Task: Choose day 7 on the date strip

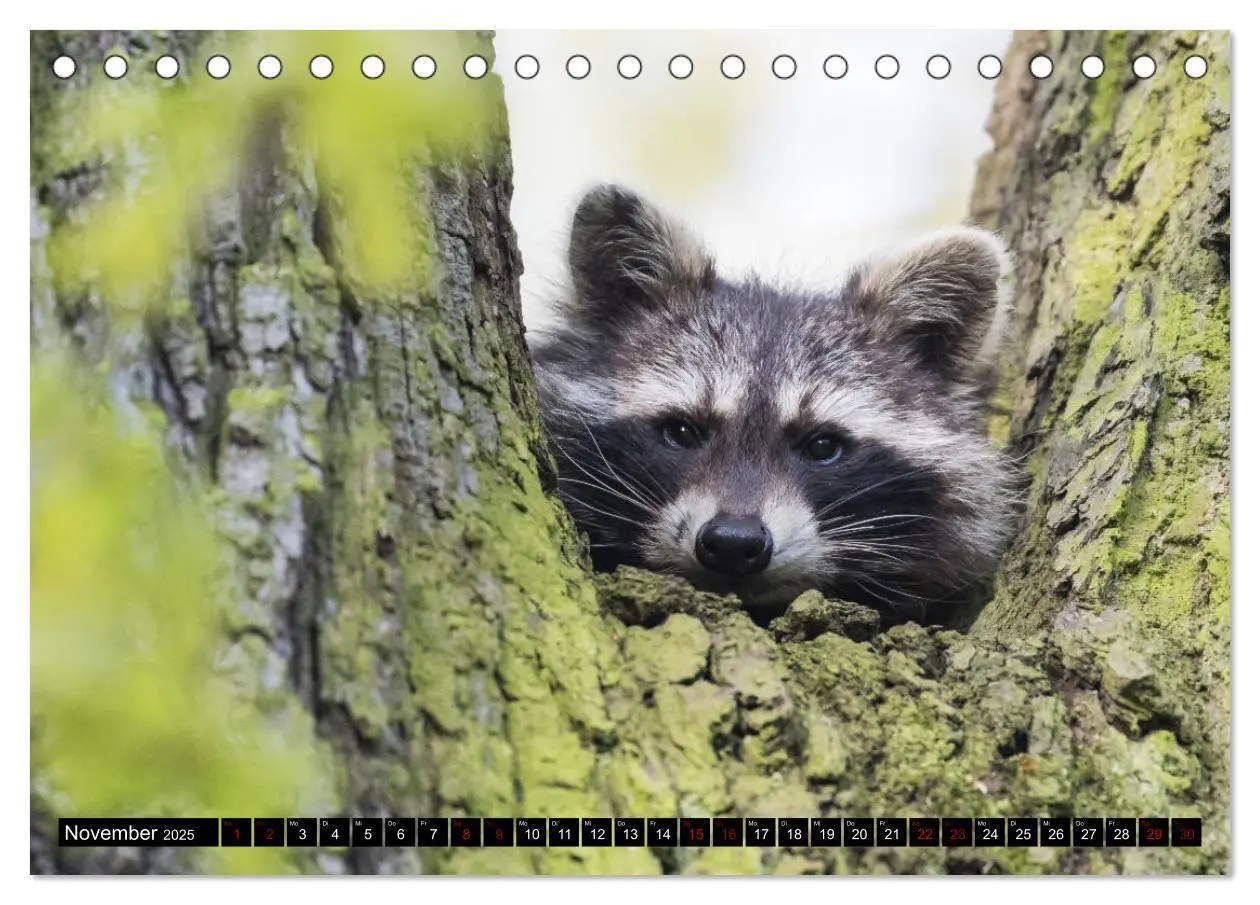Action: [433, 833]
